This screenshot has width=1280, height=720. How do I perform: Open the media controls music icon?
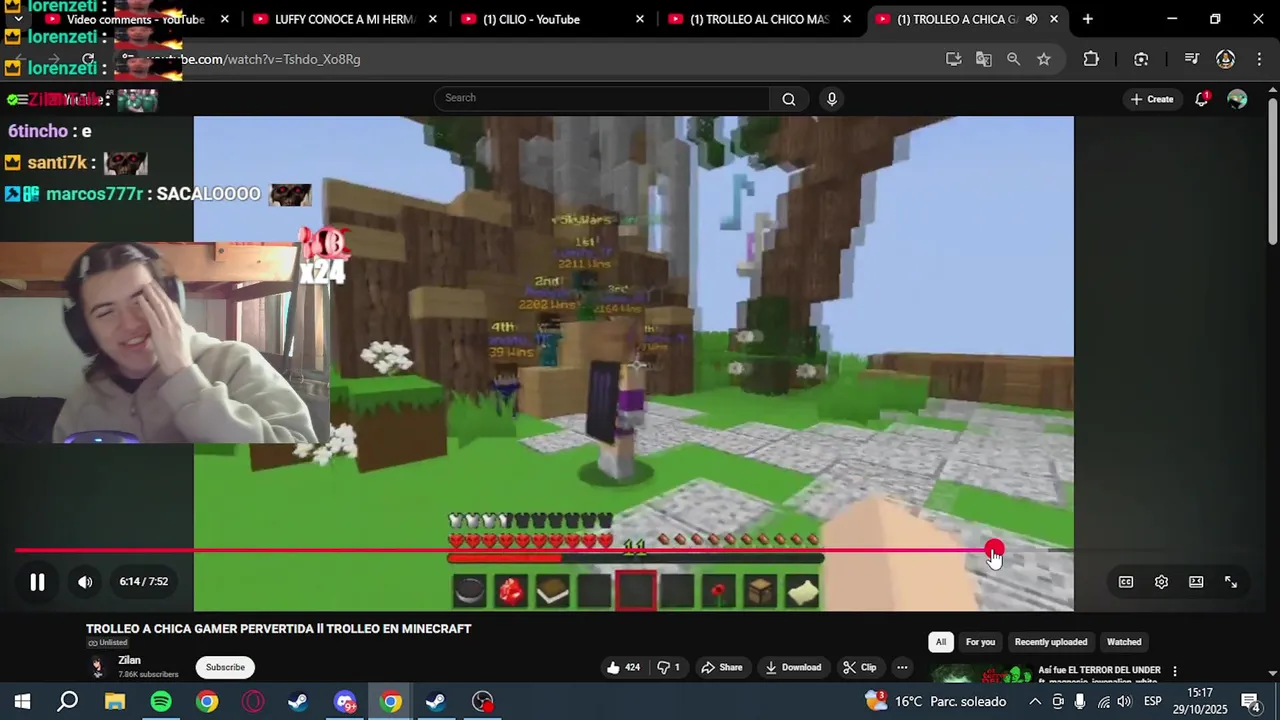pyautogui.click(x=1191, y=59)
